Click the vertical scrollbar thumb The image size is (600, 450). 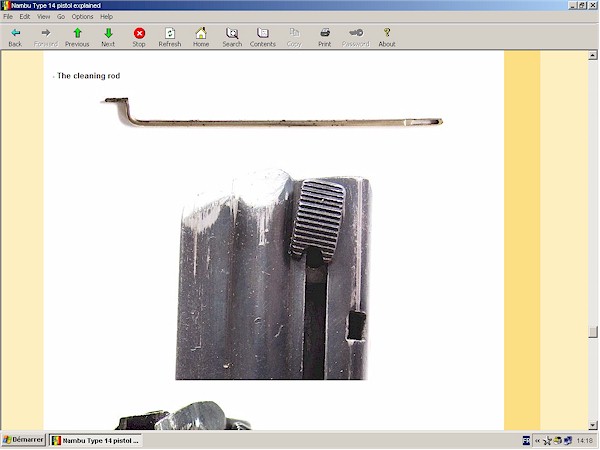[x=593, y=332]
